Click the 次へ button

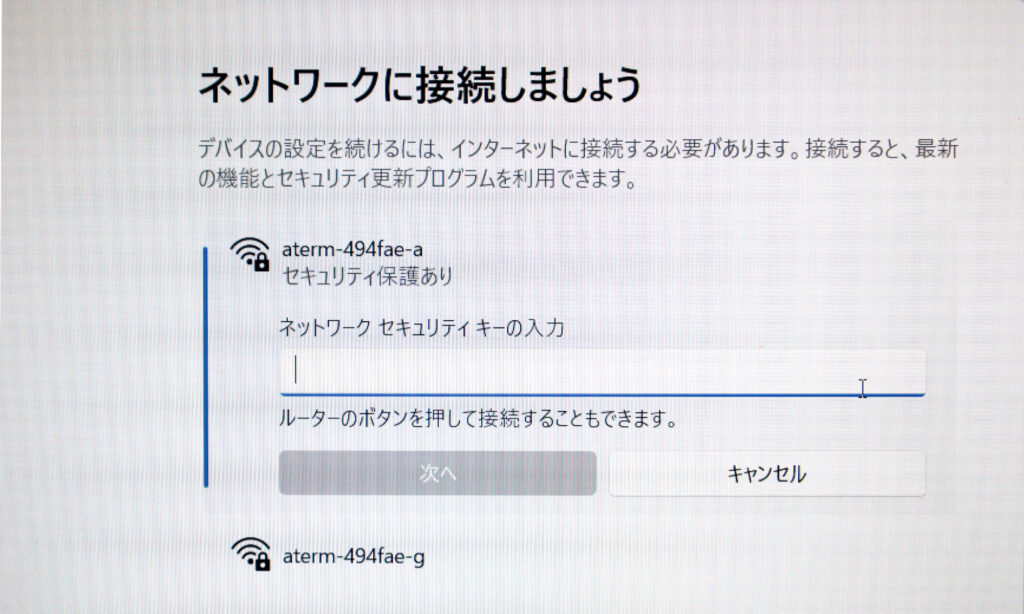(438, 473)
